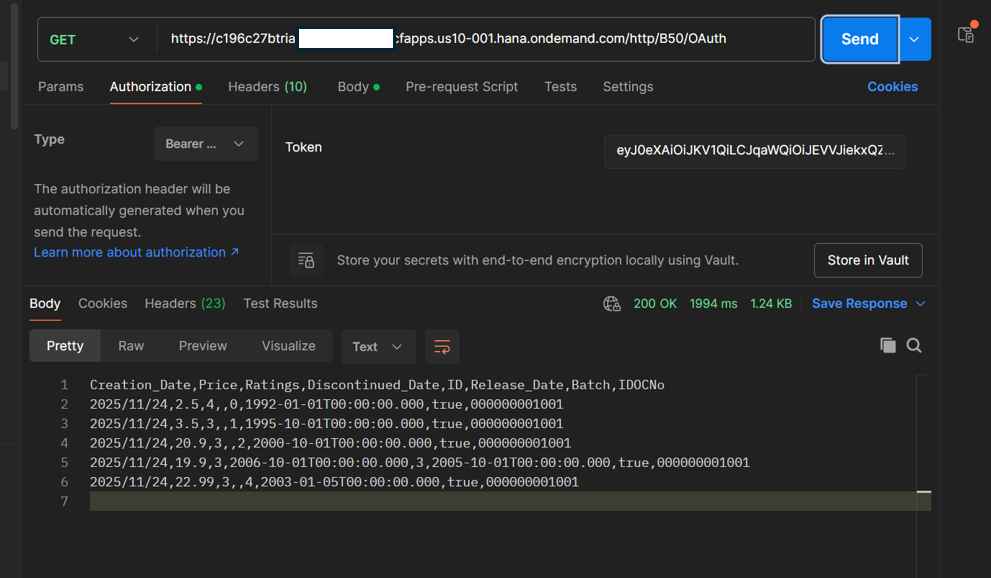Copy the response with copy icon
Image resolution: width=991 pixels, height=578 pixels.
coord(888,346)
